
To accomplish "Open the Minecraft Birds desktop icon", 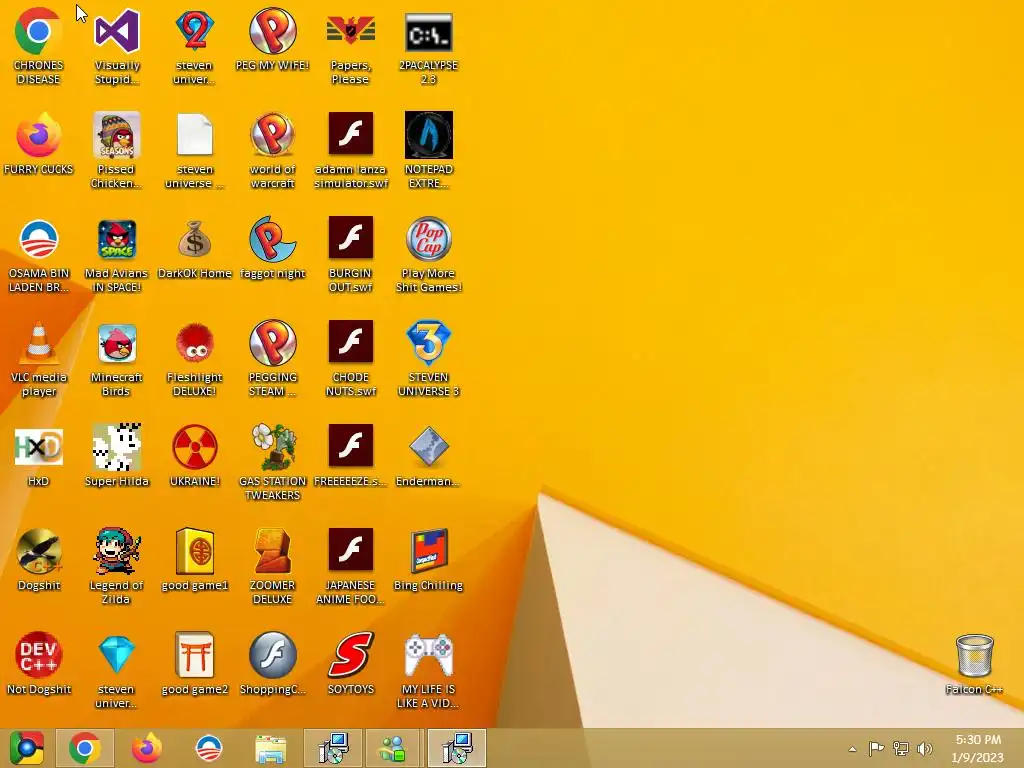I will tap(117, 359).
